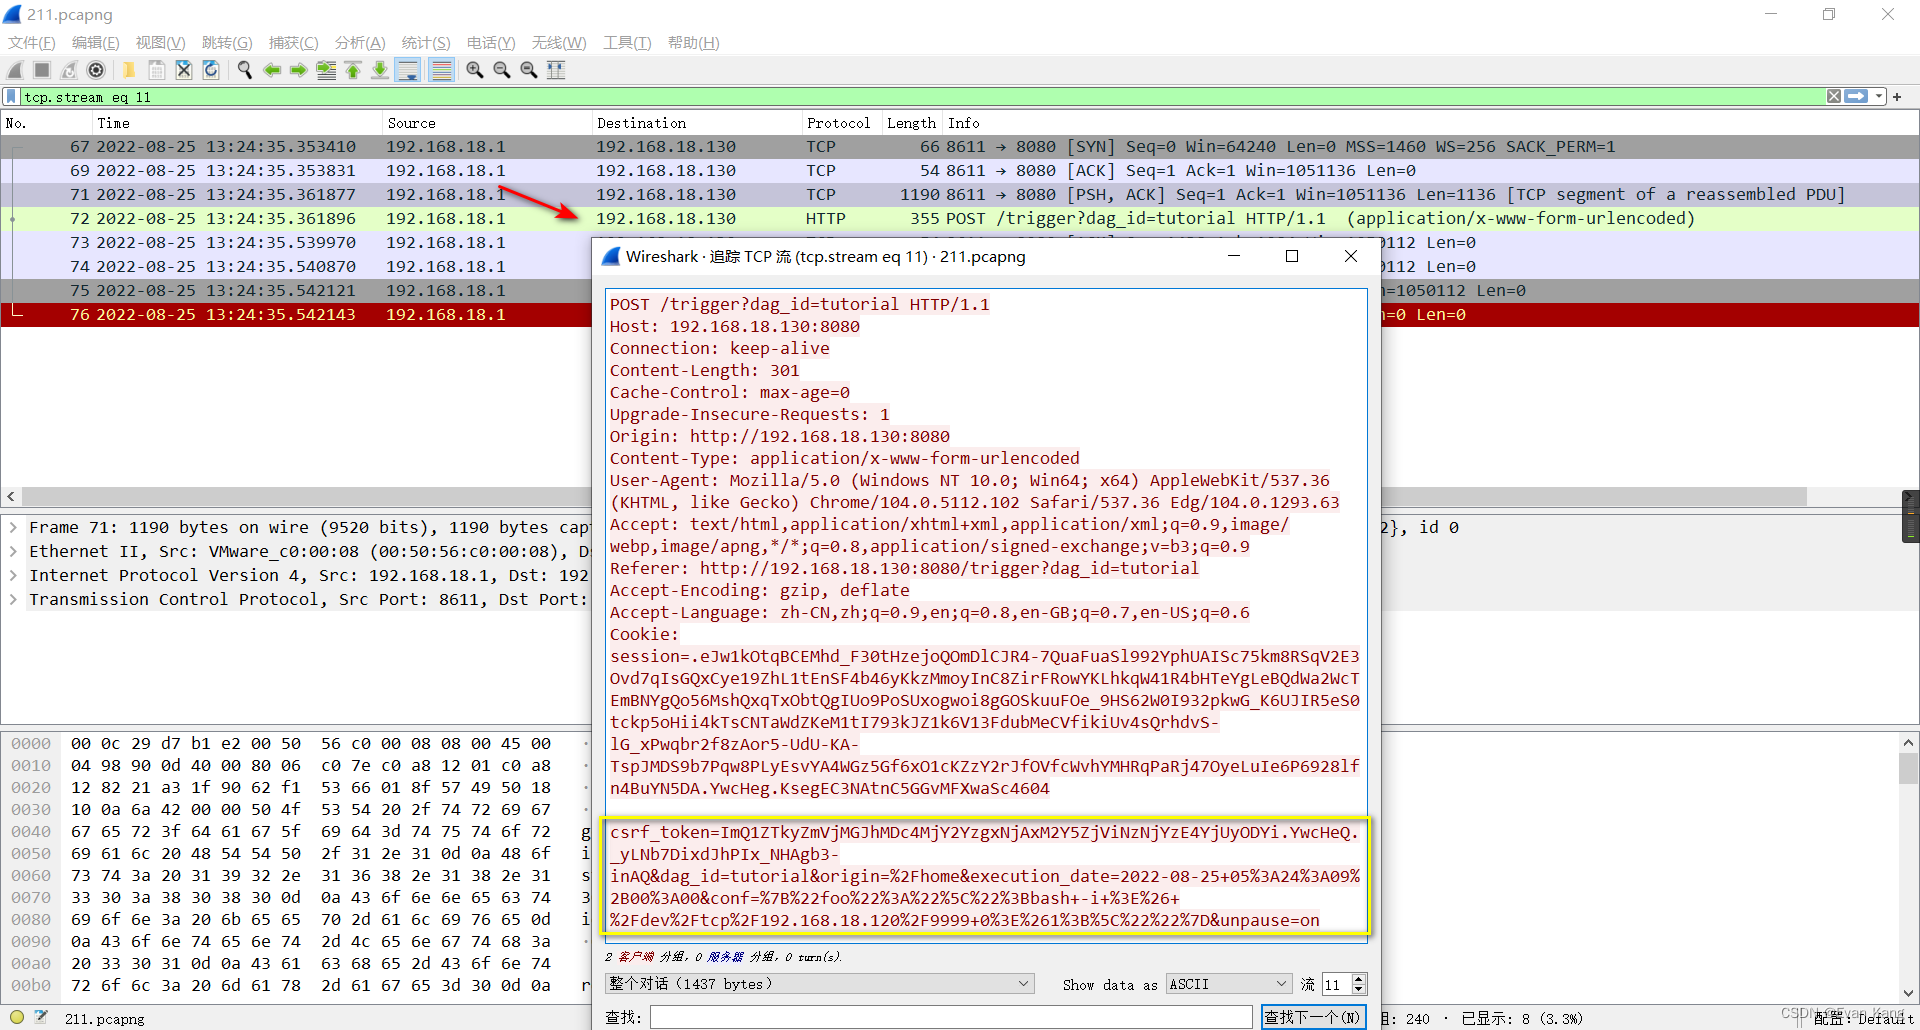Click the resize columns to fit icon
This screenshot has height=1030, width=1920.
(x=556, y=70)
